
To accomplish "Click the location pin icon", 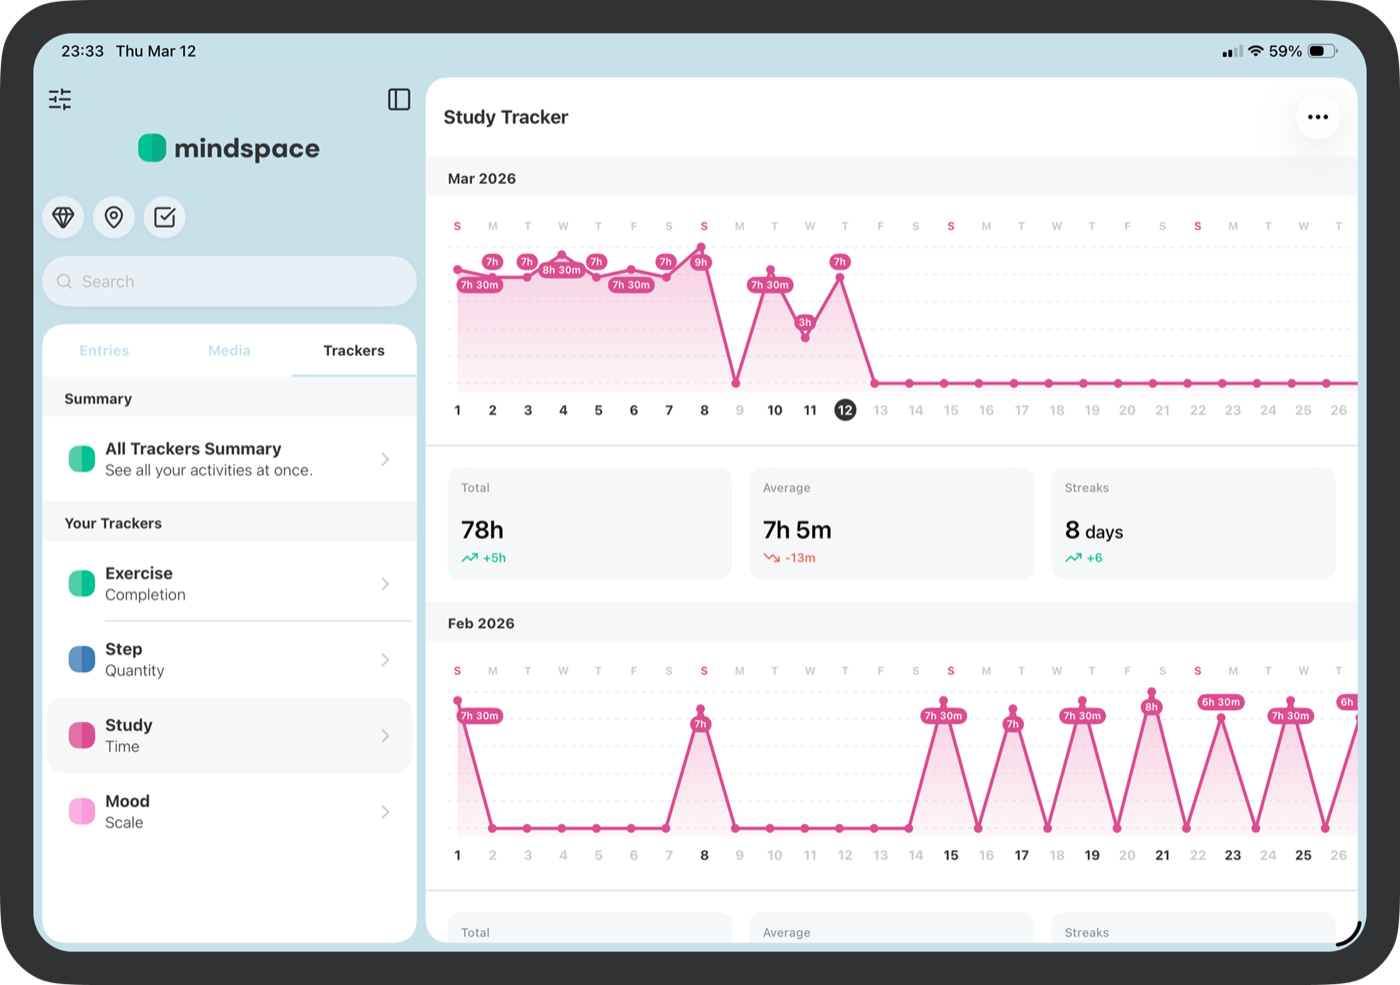I will pyautogui.click(x=113, y=217).
